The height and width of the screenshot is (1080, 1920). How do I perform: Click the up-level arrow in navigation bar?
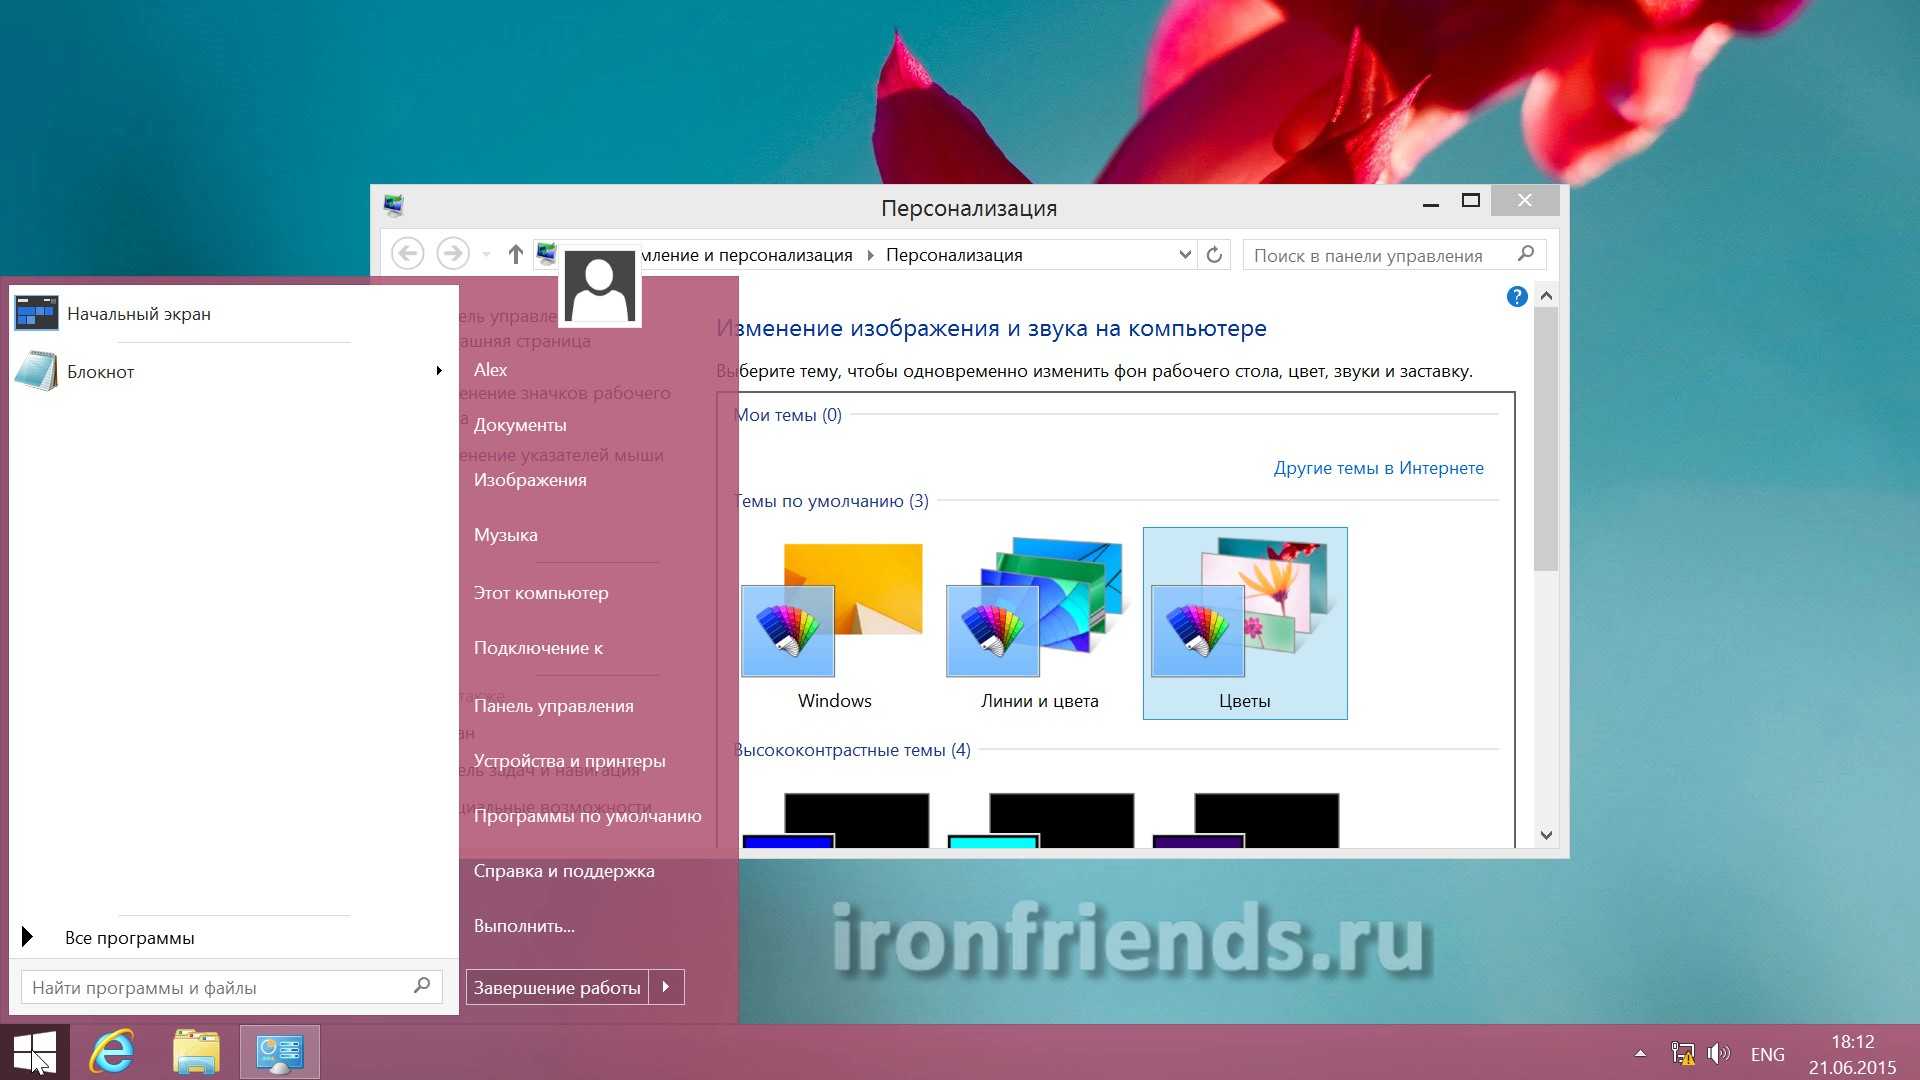pos(515,255)
